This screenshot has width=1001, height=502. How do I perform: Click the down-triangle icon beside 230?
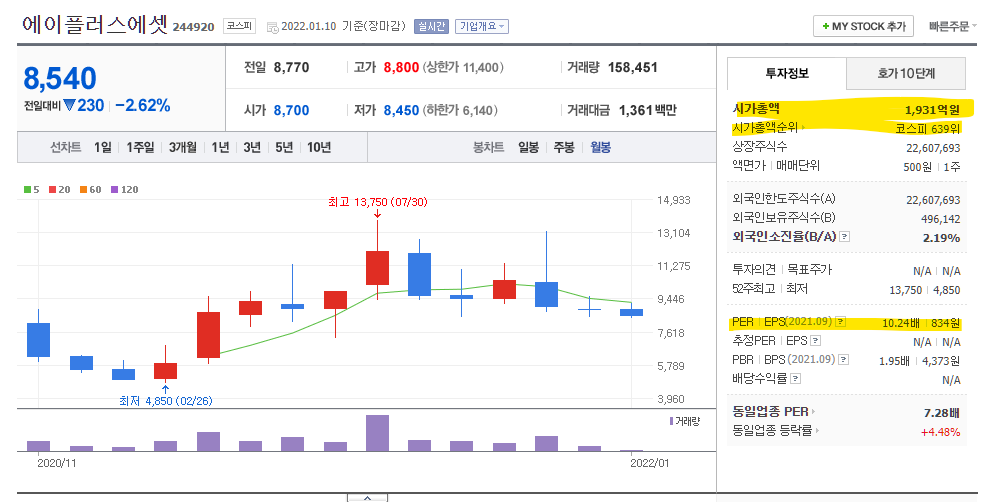(69, 105)
